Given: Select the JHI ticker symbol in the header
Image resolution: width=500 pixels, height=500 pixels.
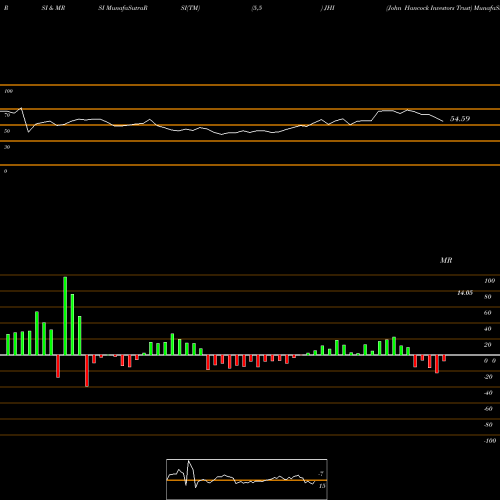Looking at the screenshot, I should click(329, 8).
